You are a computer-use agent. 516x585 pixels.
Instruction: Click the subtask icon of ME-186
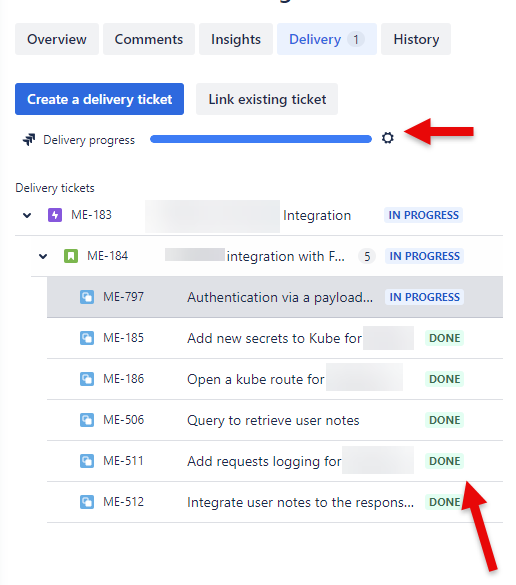click(87, 379)
